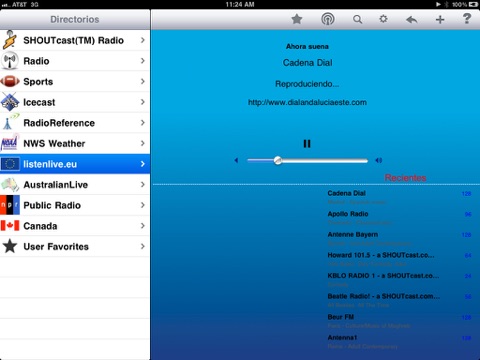Tap User Favorites star icon
Image resolution: width=480 pixels, height=360 pixels.
[x=10, y=246]
